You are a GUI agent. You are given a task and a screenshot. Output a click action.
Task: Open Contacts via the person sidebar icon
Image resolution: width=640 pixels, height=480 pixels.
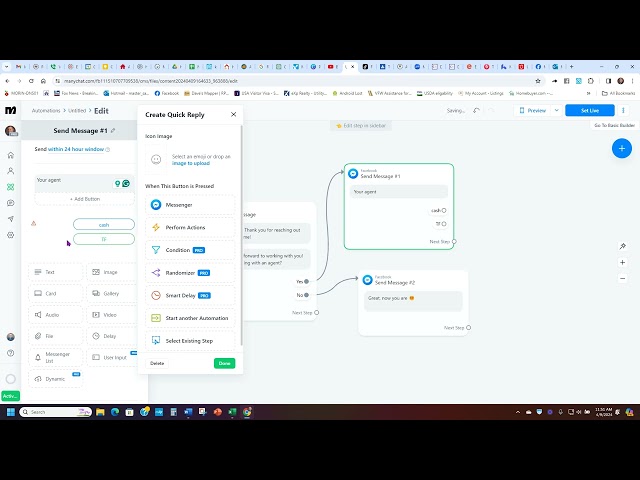coord(11,171)
